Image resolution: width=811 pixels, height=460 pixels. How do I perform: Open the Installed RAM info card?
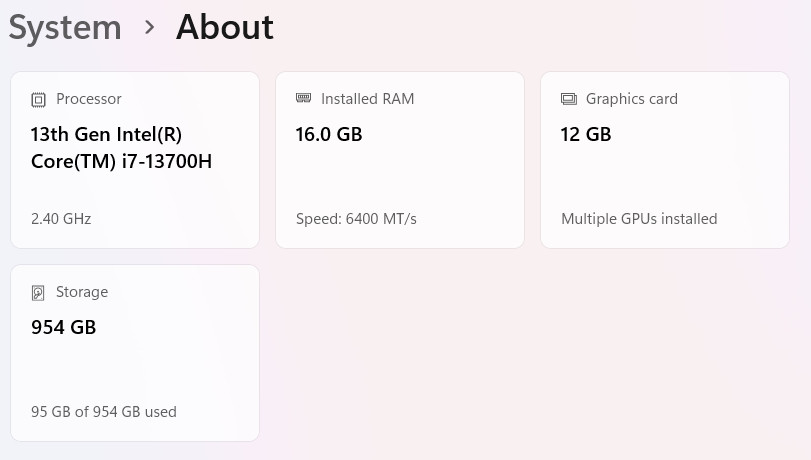(400, 160)
